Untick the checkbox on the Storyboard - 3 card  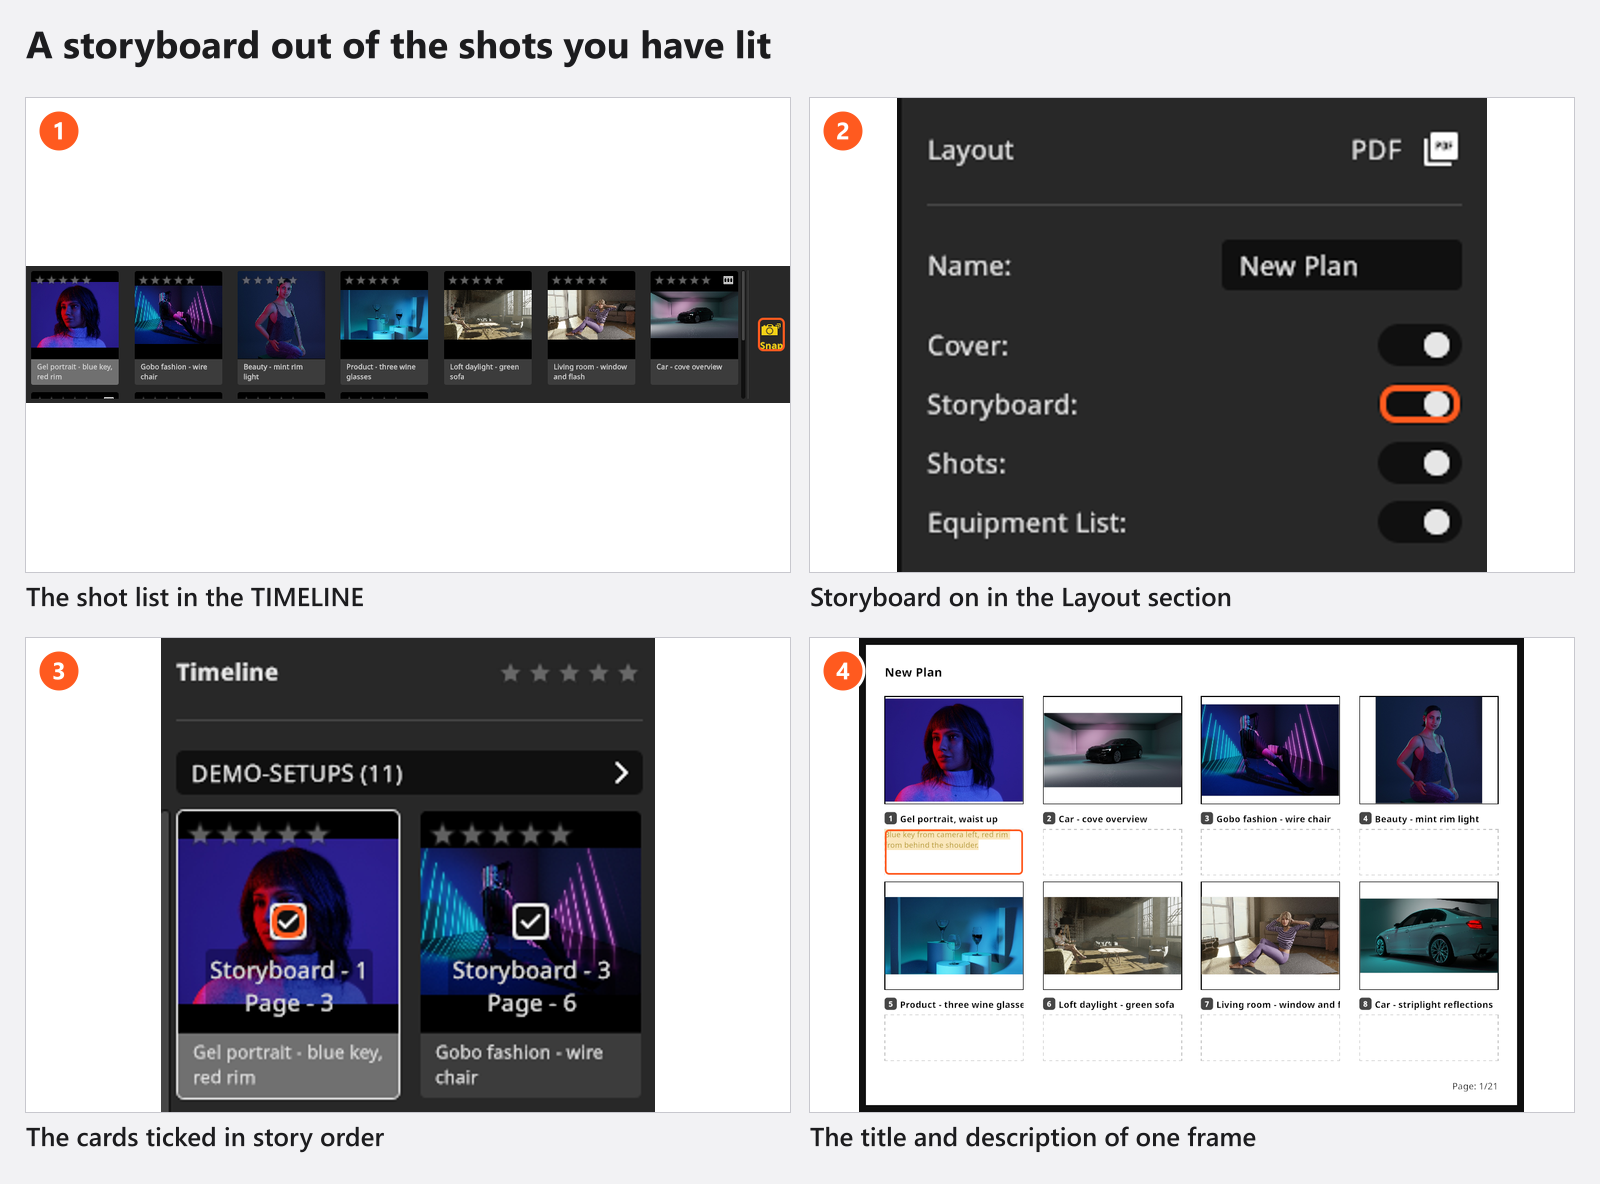click(x=530, y=921)
